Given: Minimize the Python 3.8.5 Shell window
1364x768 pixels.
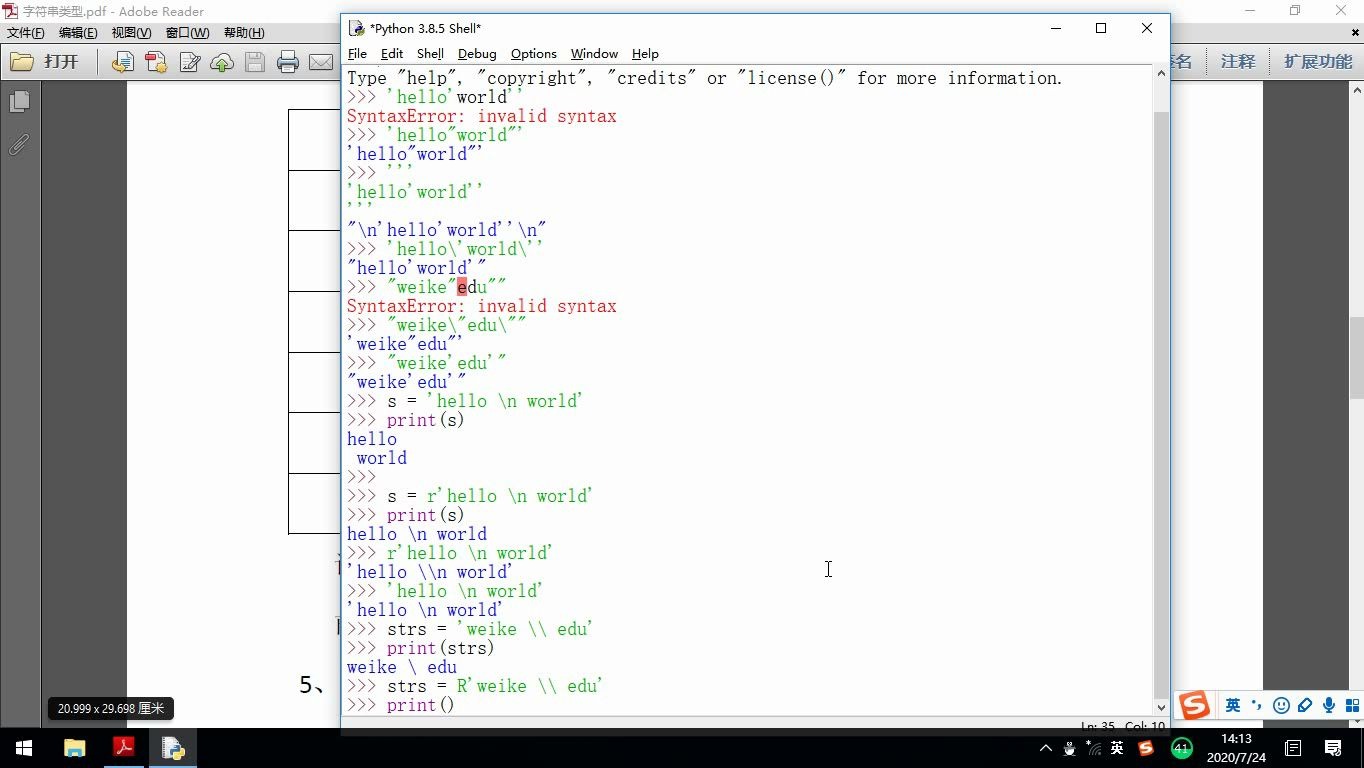Looking at the screenshot, I should click(x=1056, y=28).
